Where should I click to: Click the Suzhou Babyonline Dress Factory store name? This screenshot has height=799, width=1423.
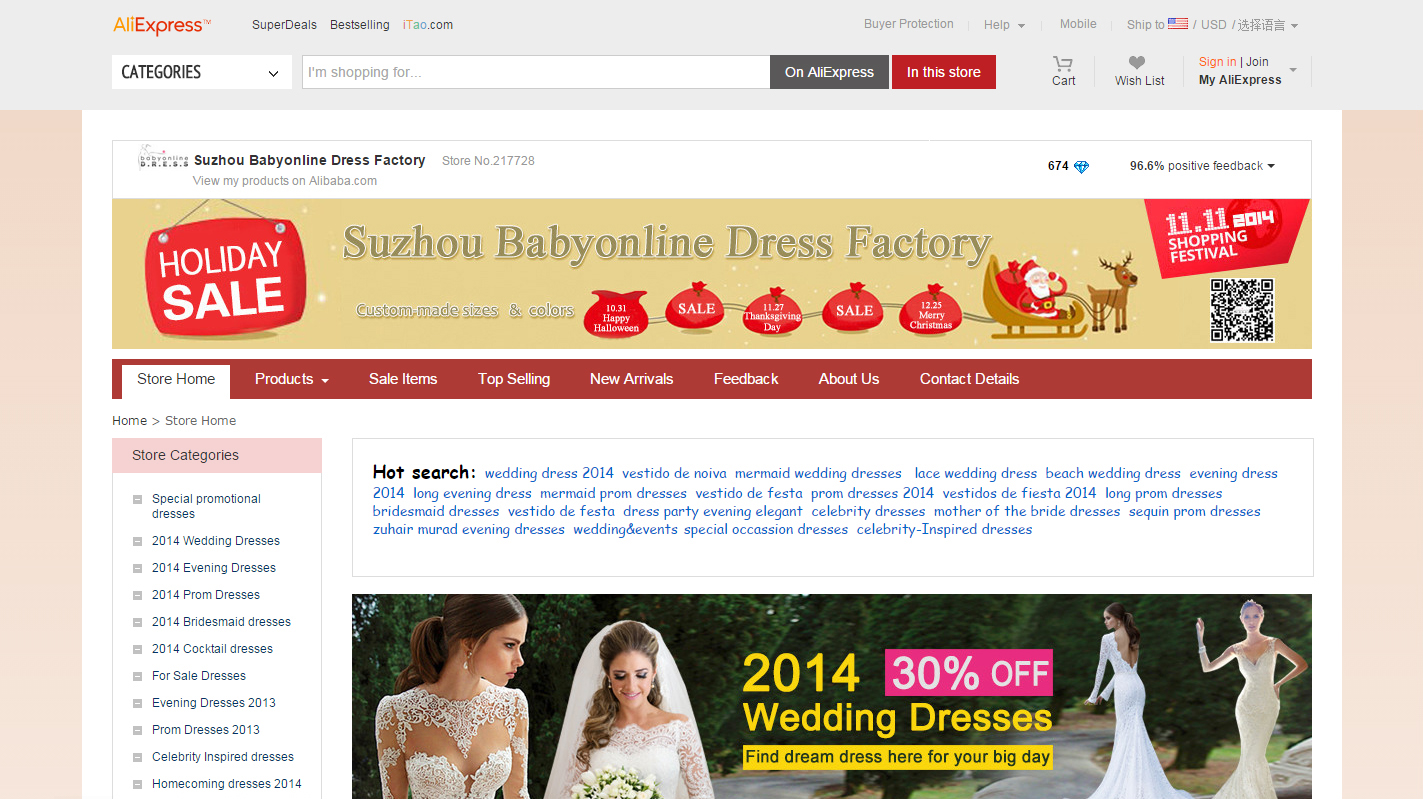coord(310,160)
